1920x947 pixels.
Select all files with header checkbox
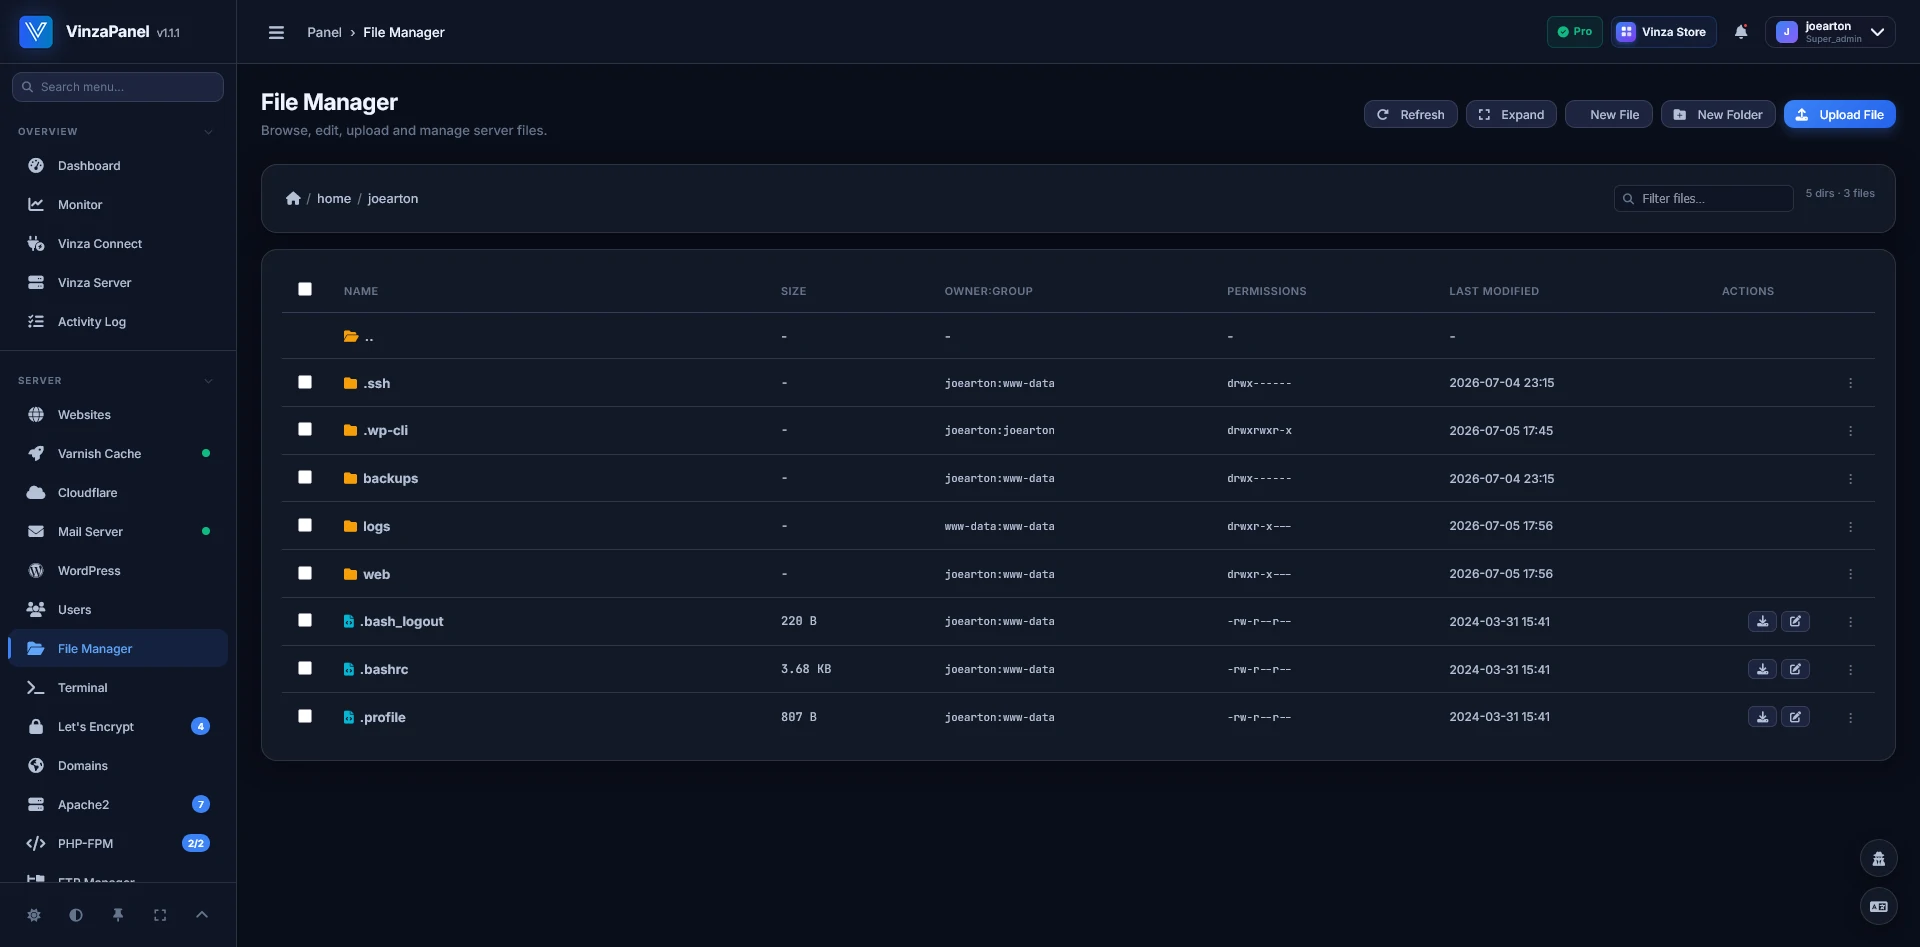305,289
